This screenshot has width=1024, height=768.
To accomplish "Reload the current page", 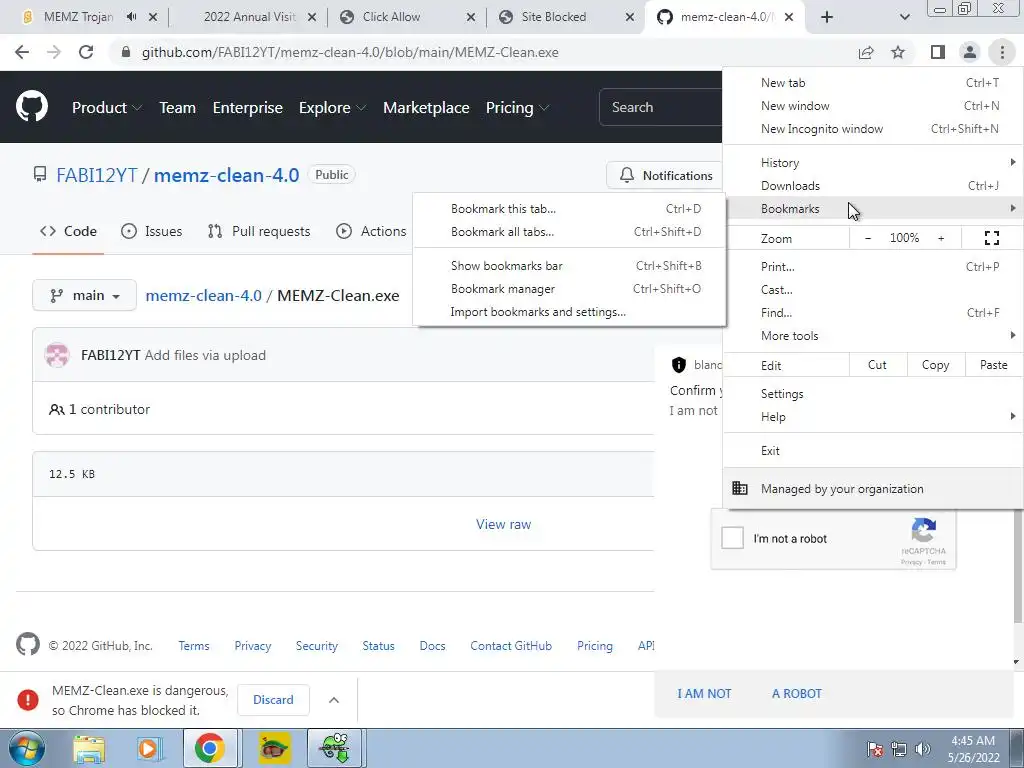I will tap(86, 52).
